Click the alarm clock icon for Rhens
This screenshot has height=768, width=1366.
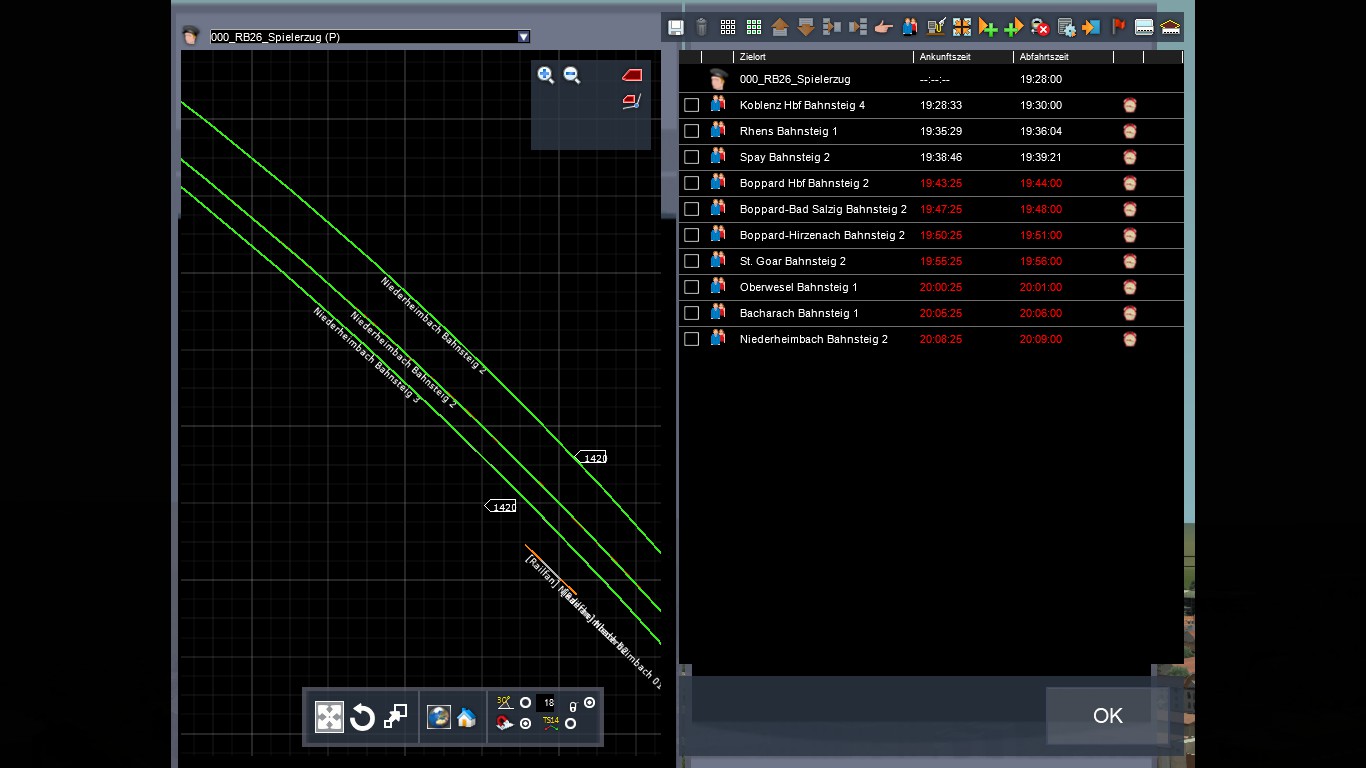1129,131
